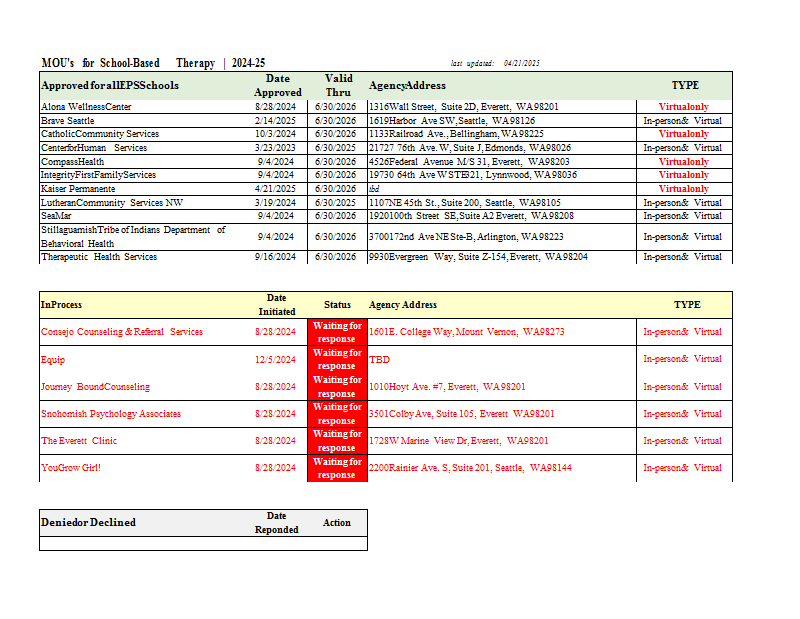Click the title "MOU's for School-Based Therapy | 2024-25"
The width and height of the screenshot is (800, 619).
(153, 63)
